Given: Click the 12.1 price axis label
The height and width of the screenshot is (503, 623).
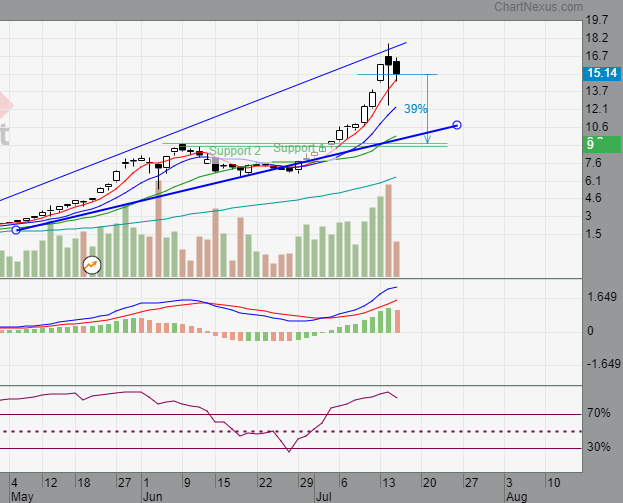Looking at the screenshot, I should tap(597, 109).
